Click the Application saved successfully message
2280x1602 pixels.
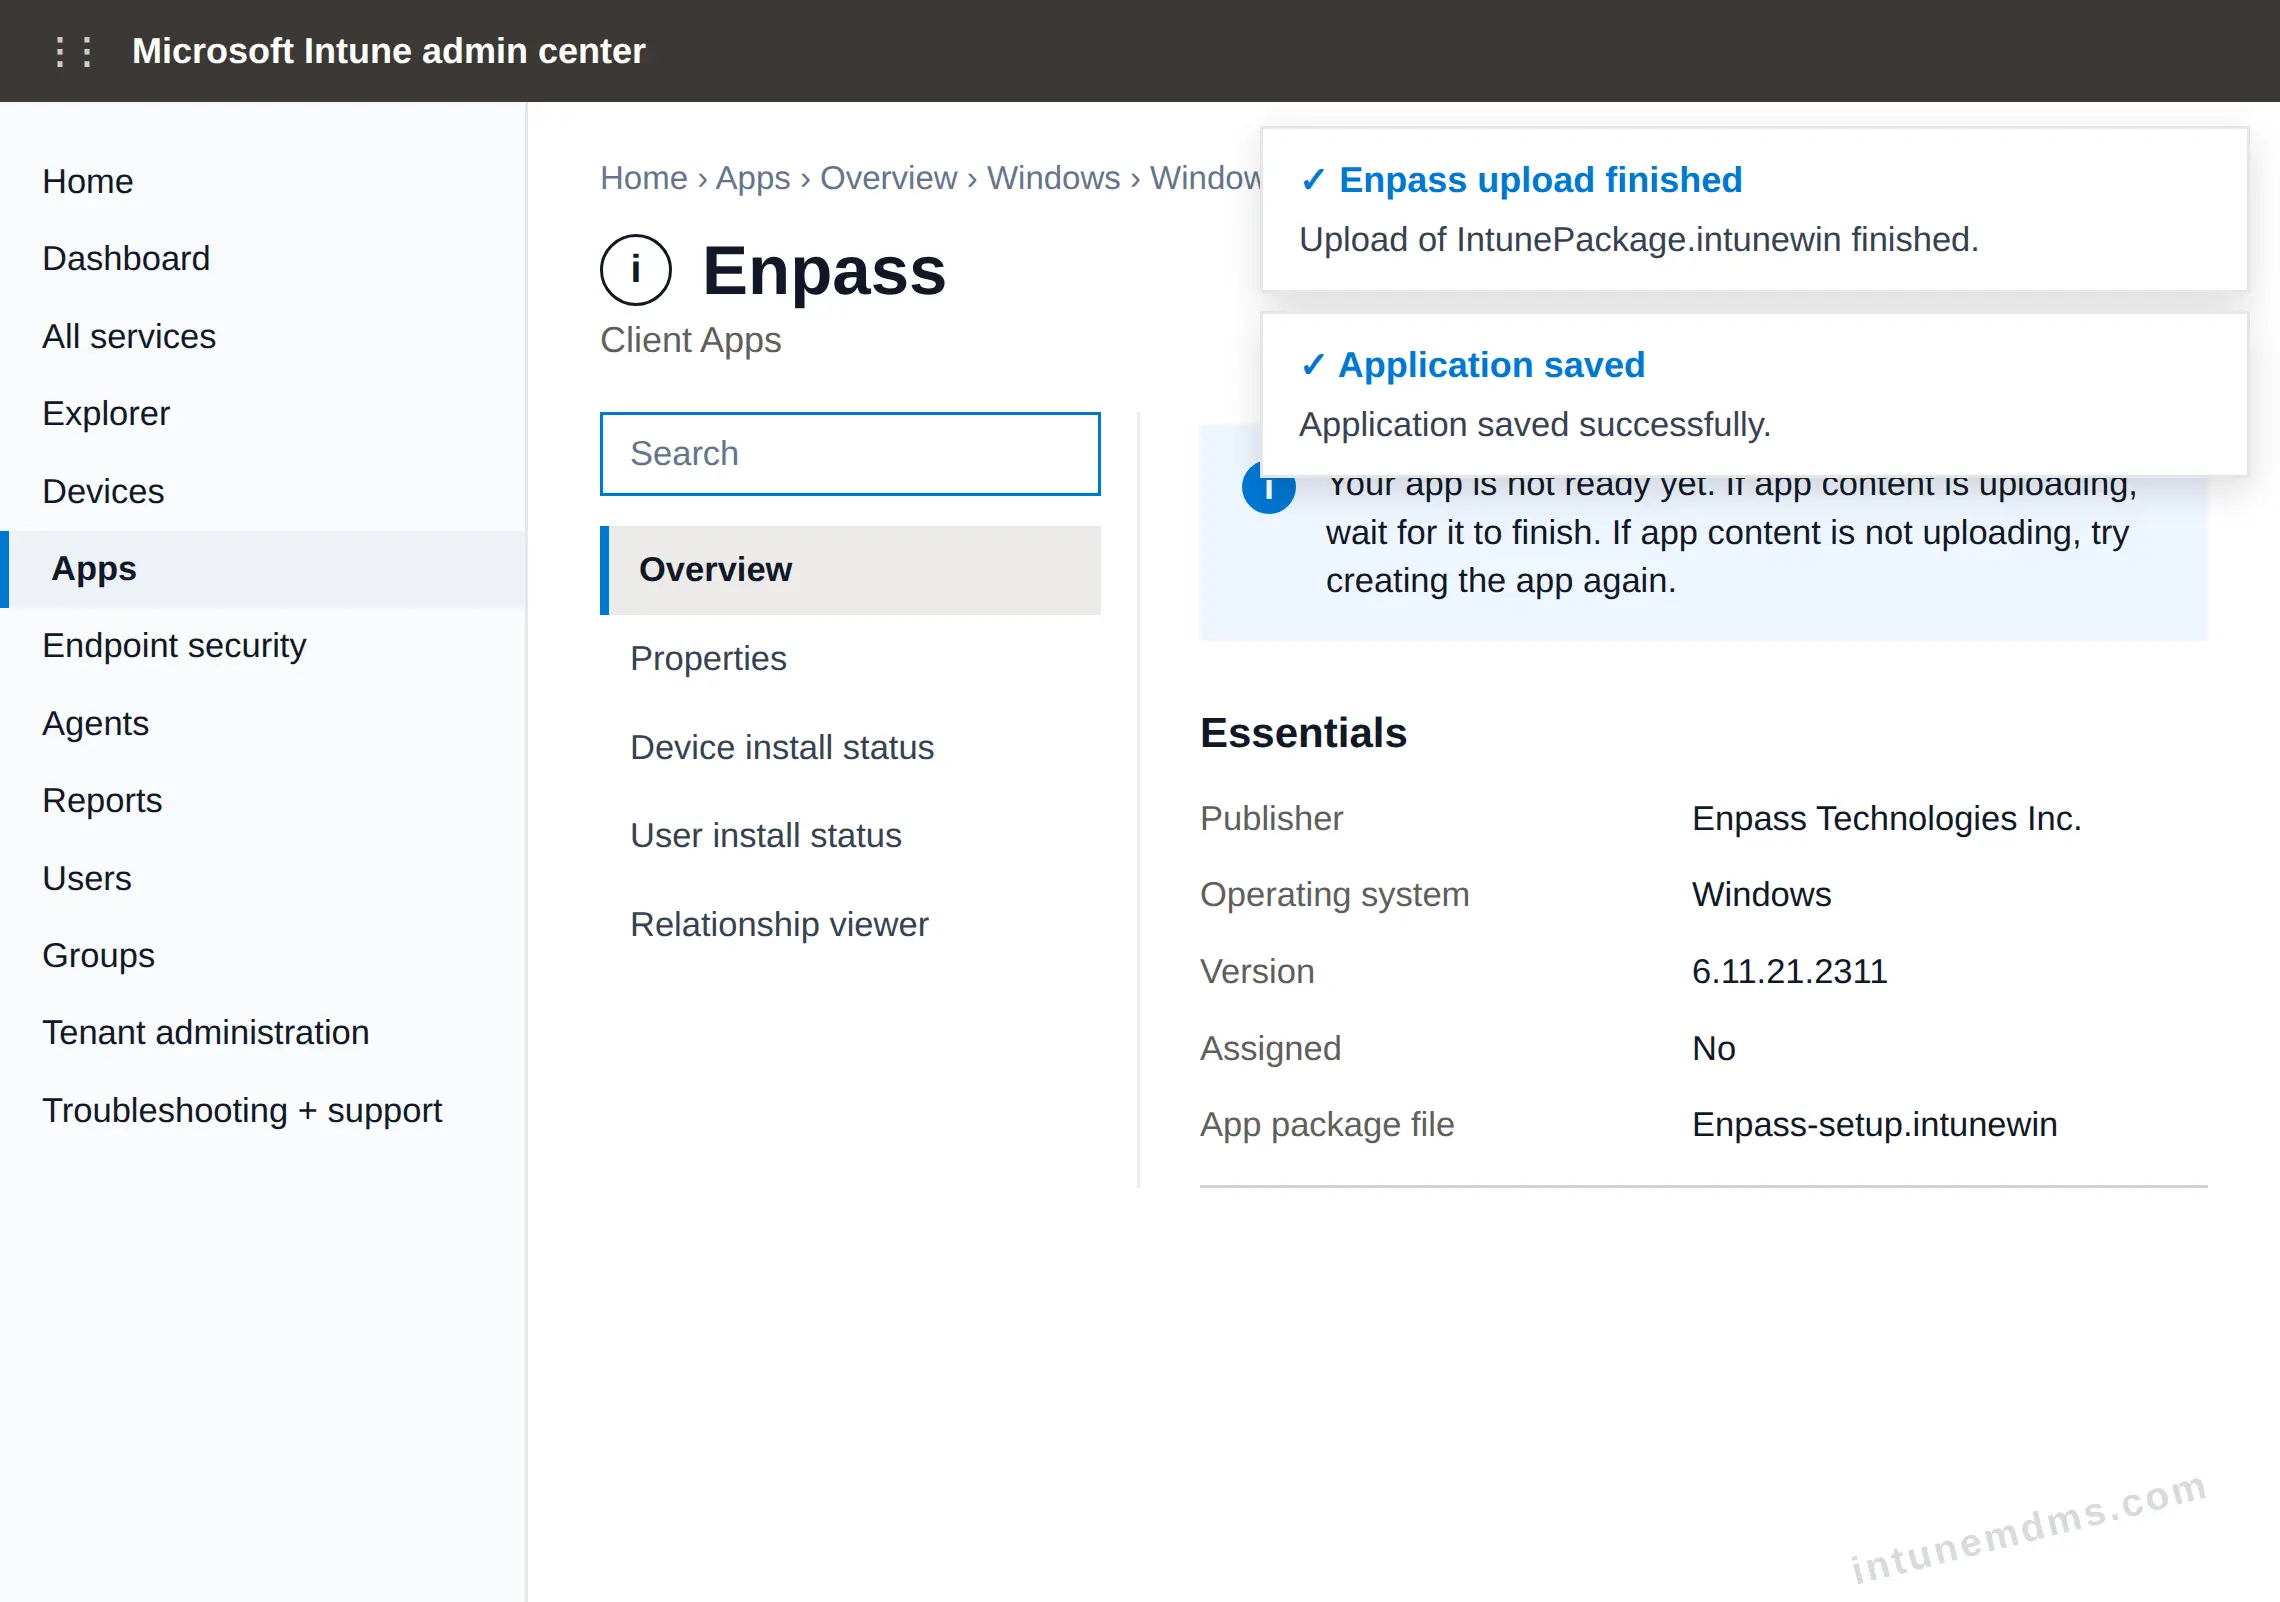click(1535, 425)
